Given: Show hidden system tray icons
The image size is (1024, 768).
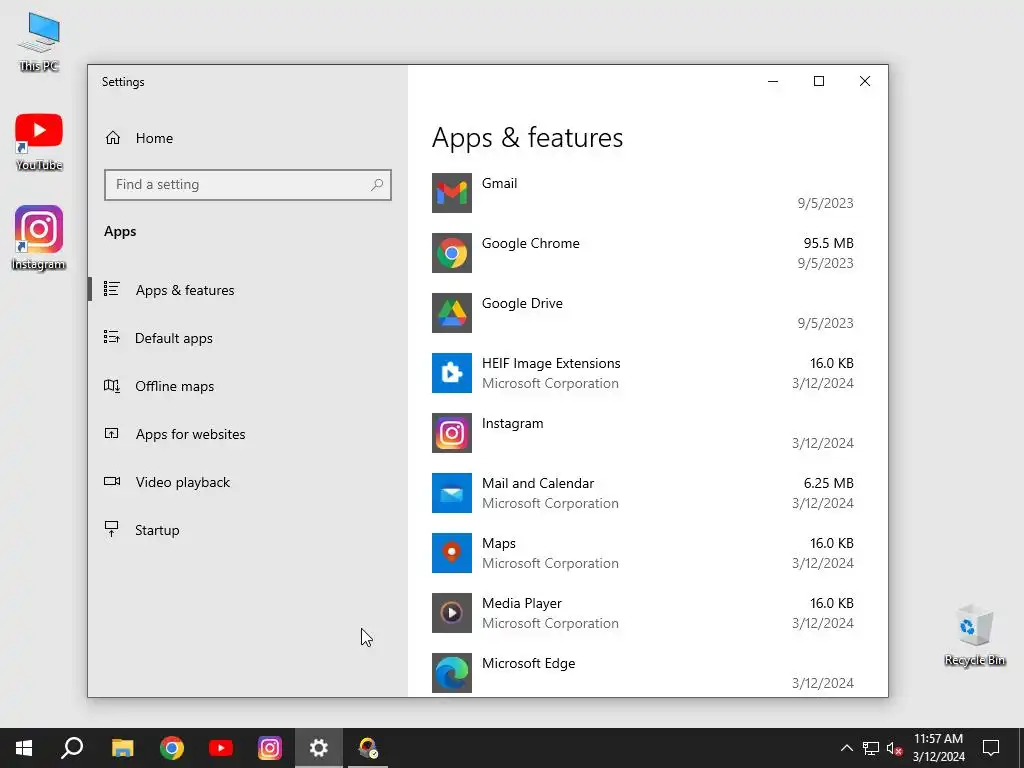Looking at the screenshot, I should coord(846,748).
